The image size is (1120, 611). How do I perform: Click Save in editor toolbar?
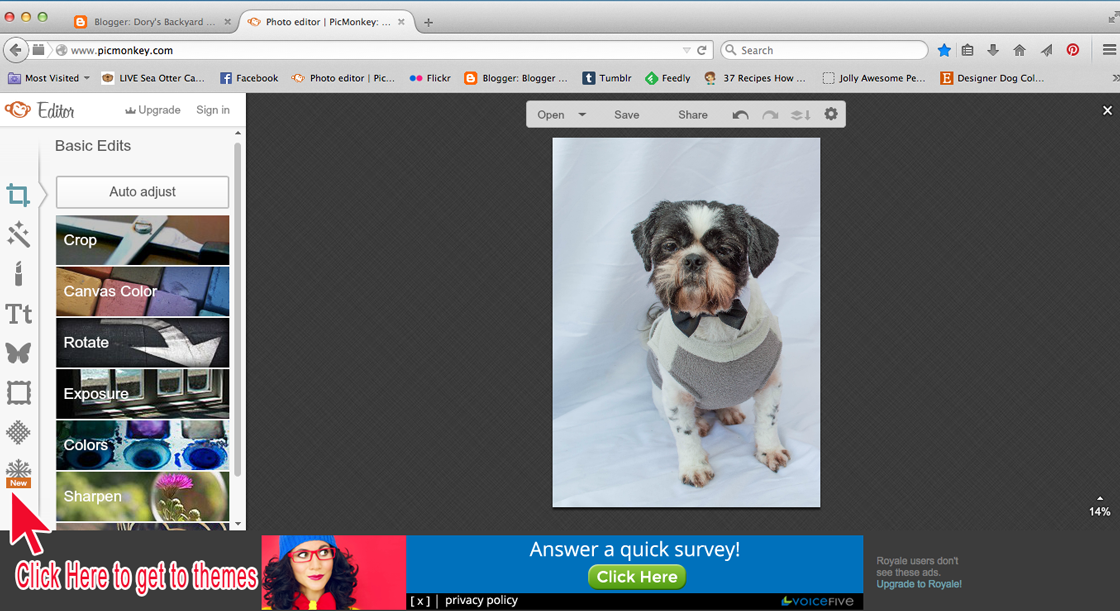(x=626, y=114)
